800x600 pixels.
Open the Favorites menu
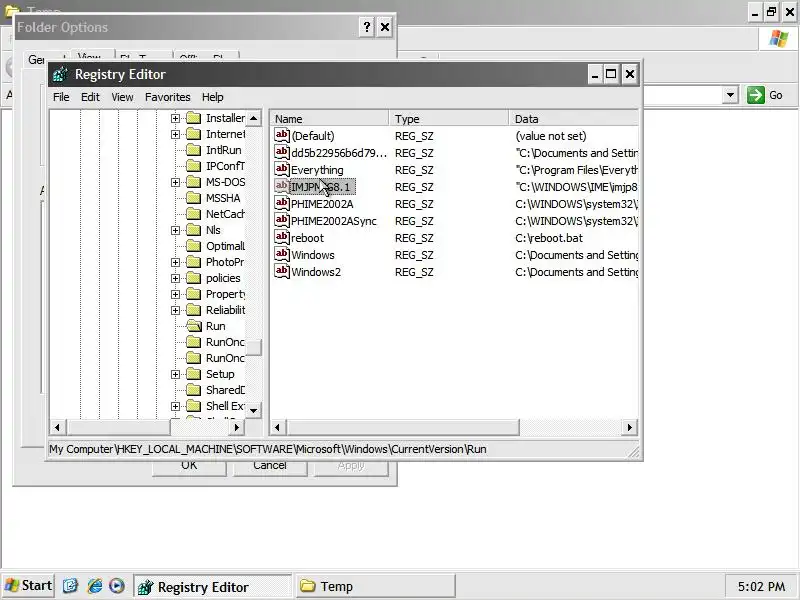(x=167, y=97)
